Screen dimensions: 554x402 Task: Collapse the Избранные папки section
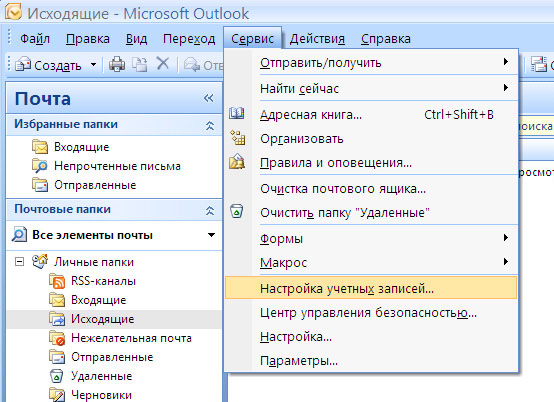point(210,125)
